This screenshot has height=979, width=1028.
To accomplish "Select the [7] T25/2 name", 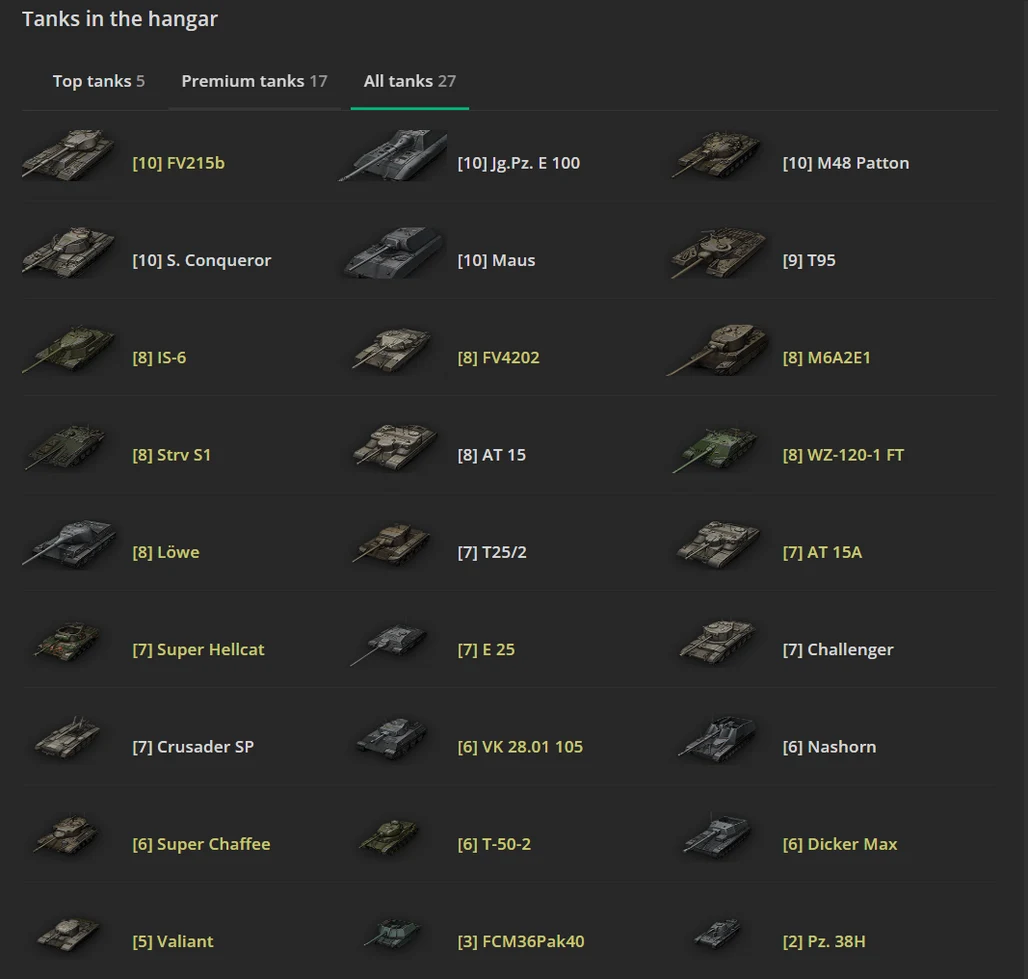I will coord(492,552).
